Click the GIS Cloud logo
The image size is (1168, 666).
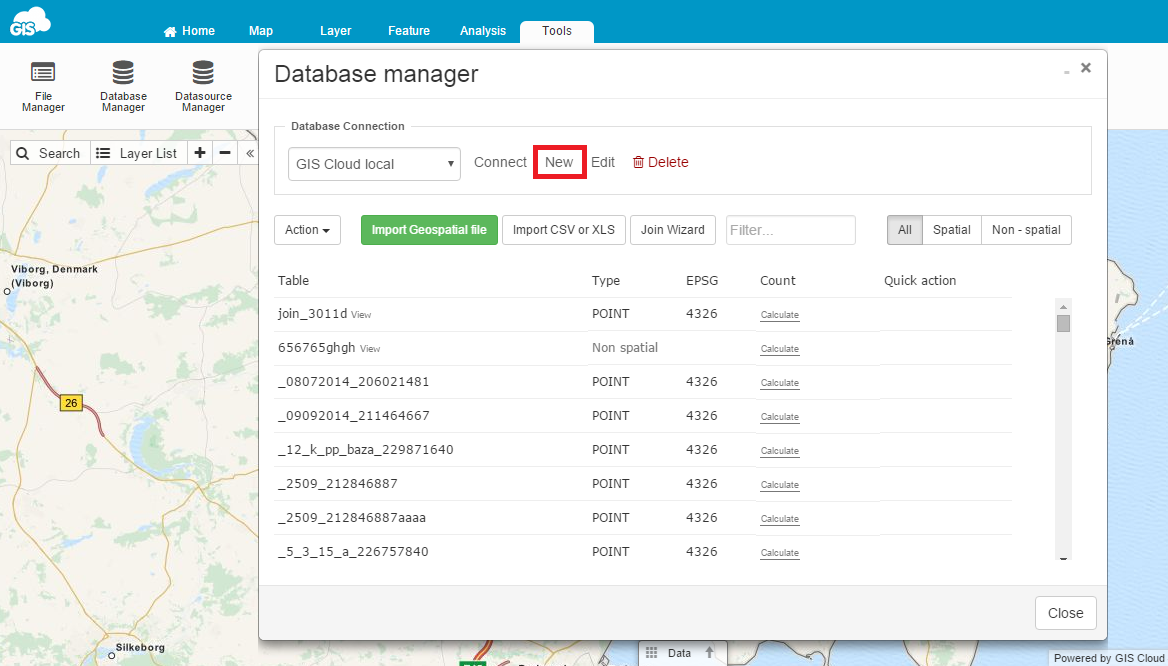click(30, 22)
